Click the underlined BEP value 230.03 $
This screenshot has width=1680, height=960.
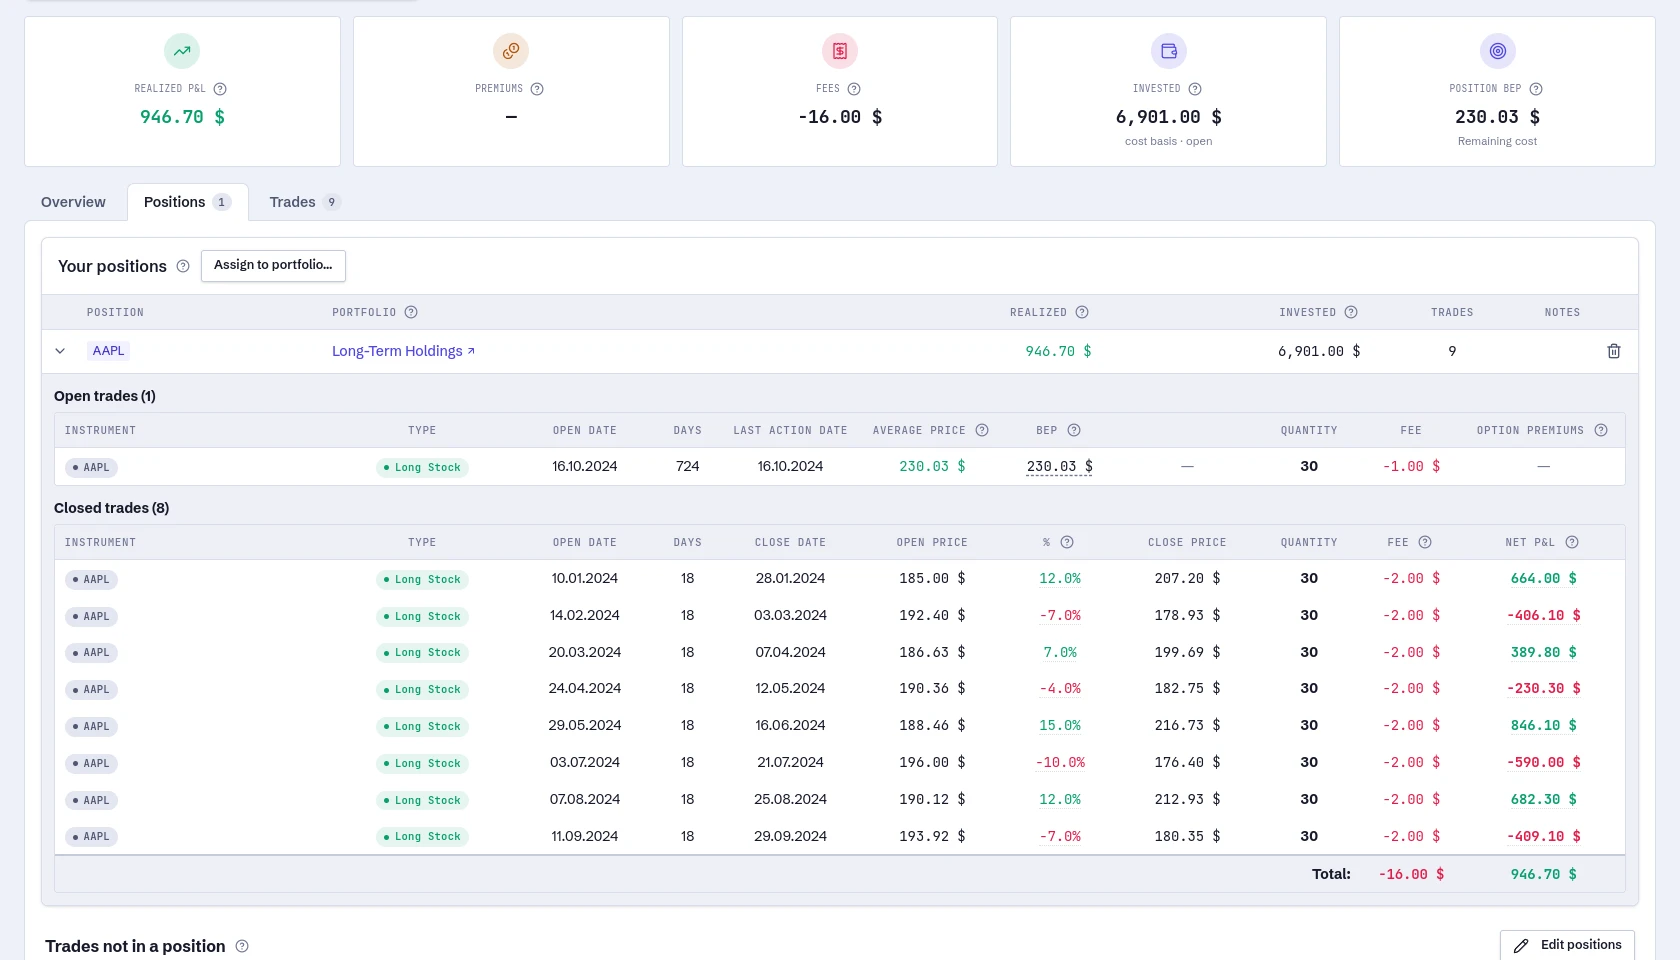click(x=1060, y=466)
